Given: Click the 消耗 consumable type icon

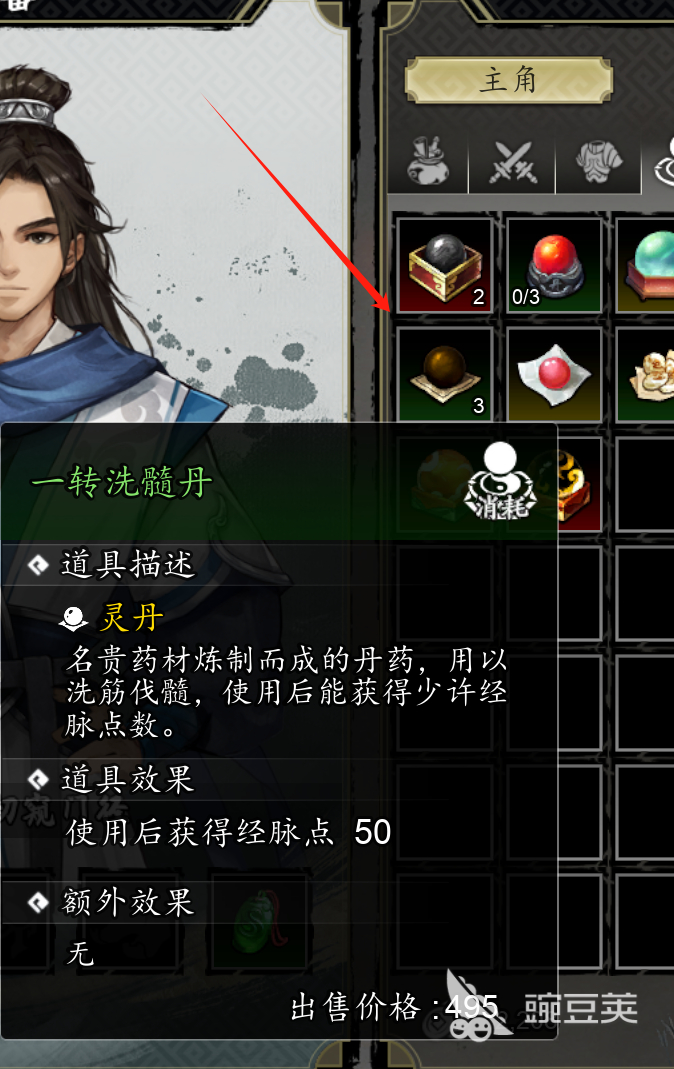Looking at the screenshot, I should tap(500, 481).
